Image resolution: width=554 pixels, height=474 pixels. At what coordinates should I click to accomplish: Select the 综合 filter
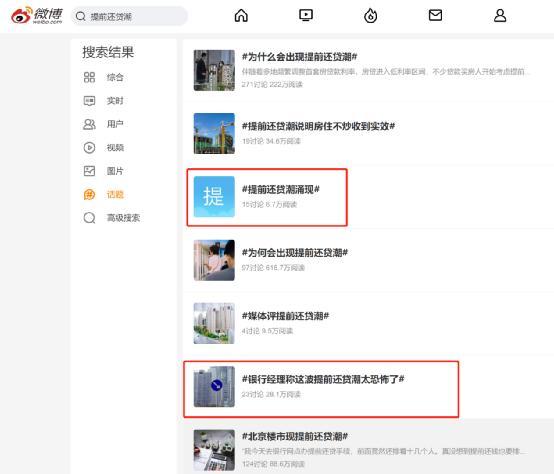click(x=115, y=77)
